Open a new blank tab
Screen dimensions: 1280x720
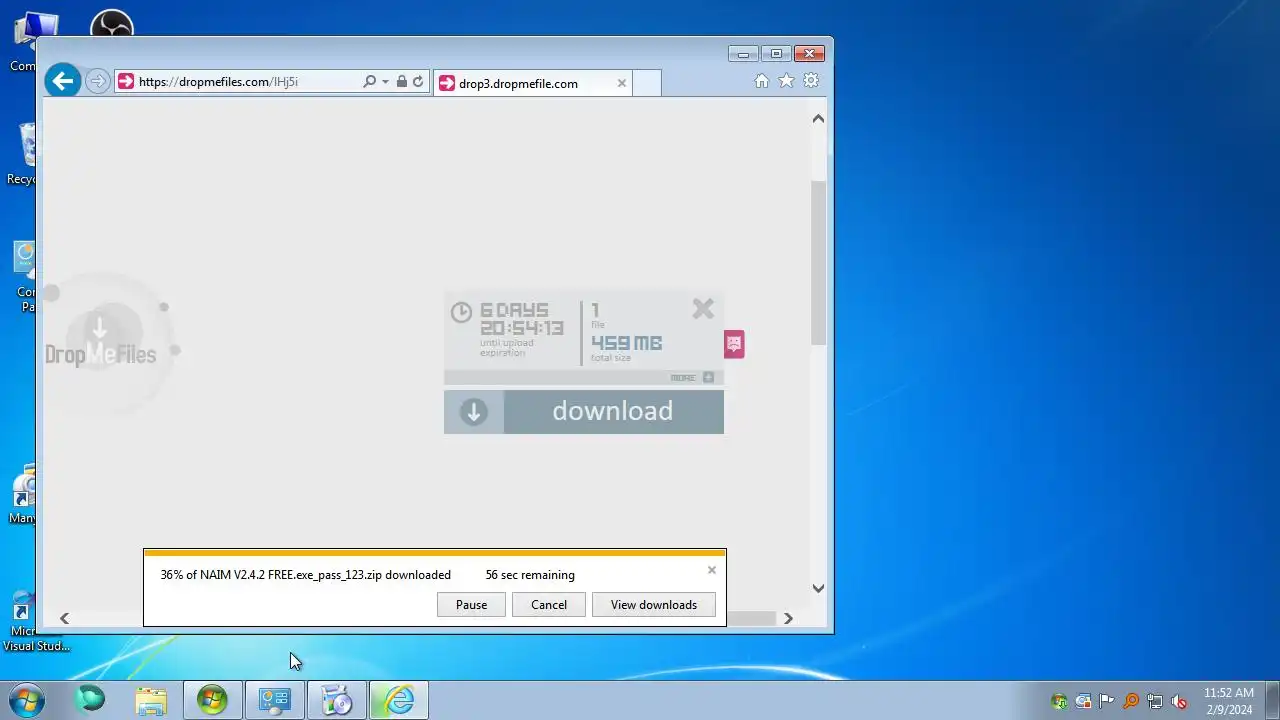[647, 83]
